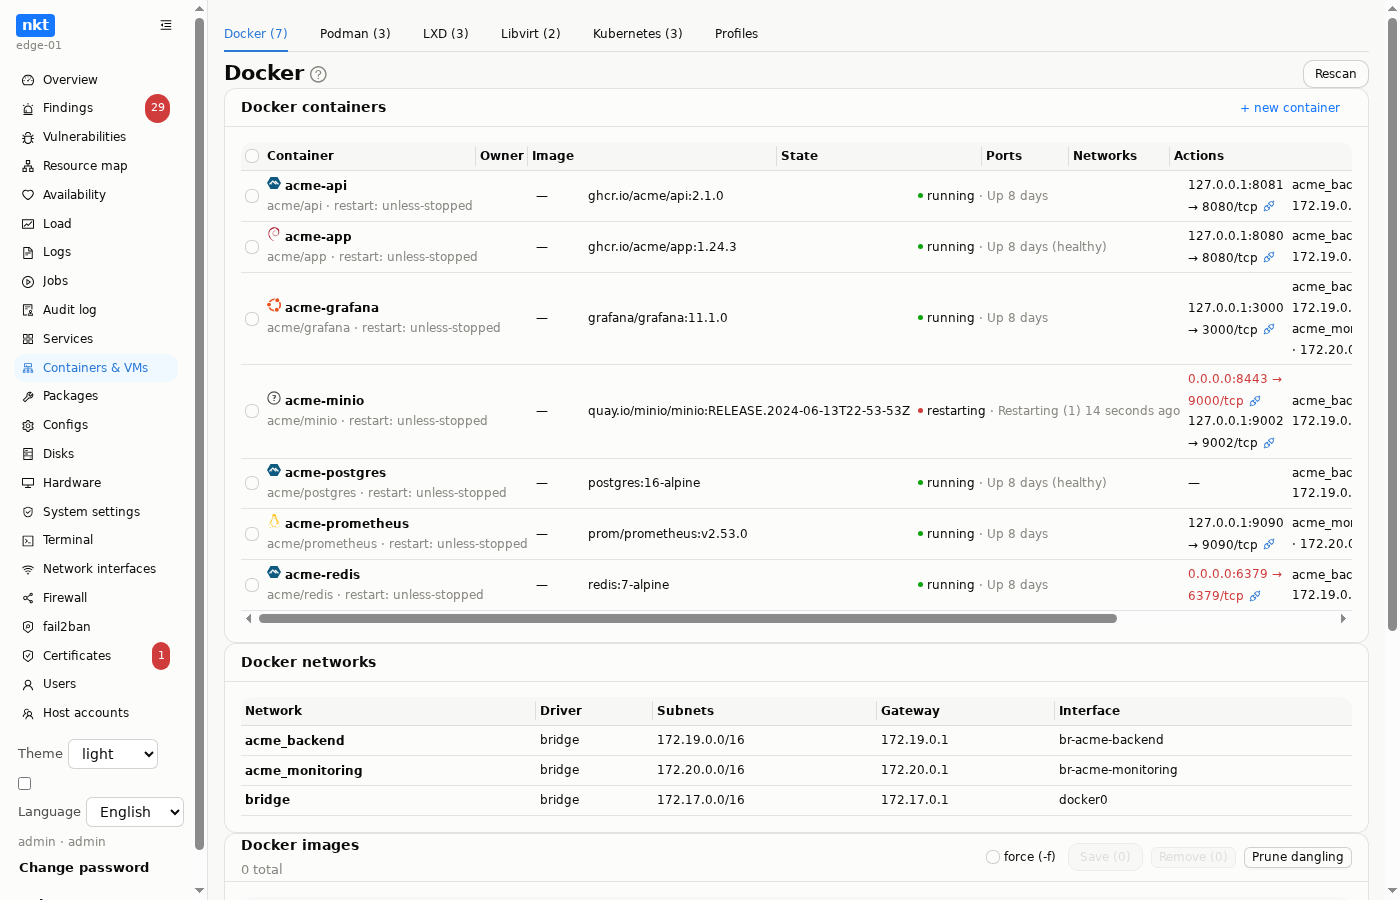Open the Packages page
Screen dimensions: 1400x900
click(70, 396)
